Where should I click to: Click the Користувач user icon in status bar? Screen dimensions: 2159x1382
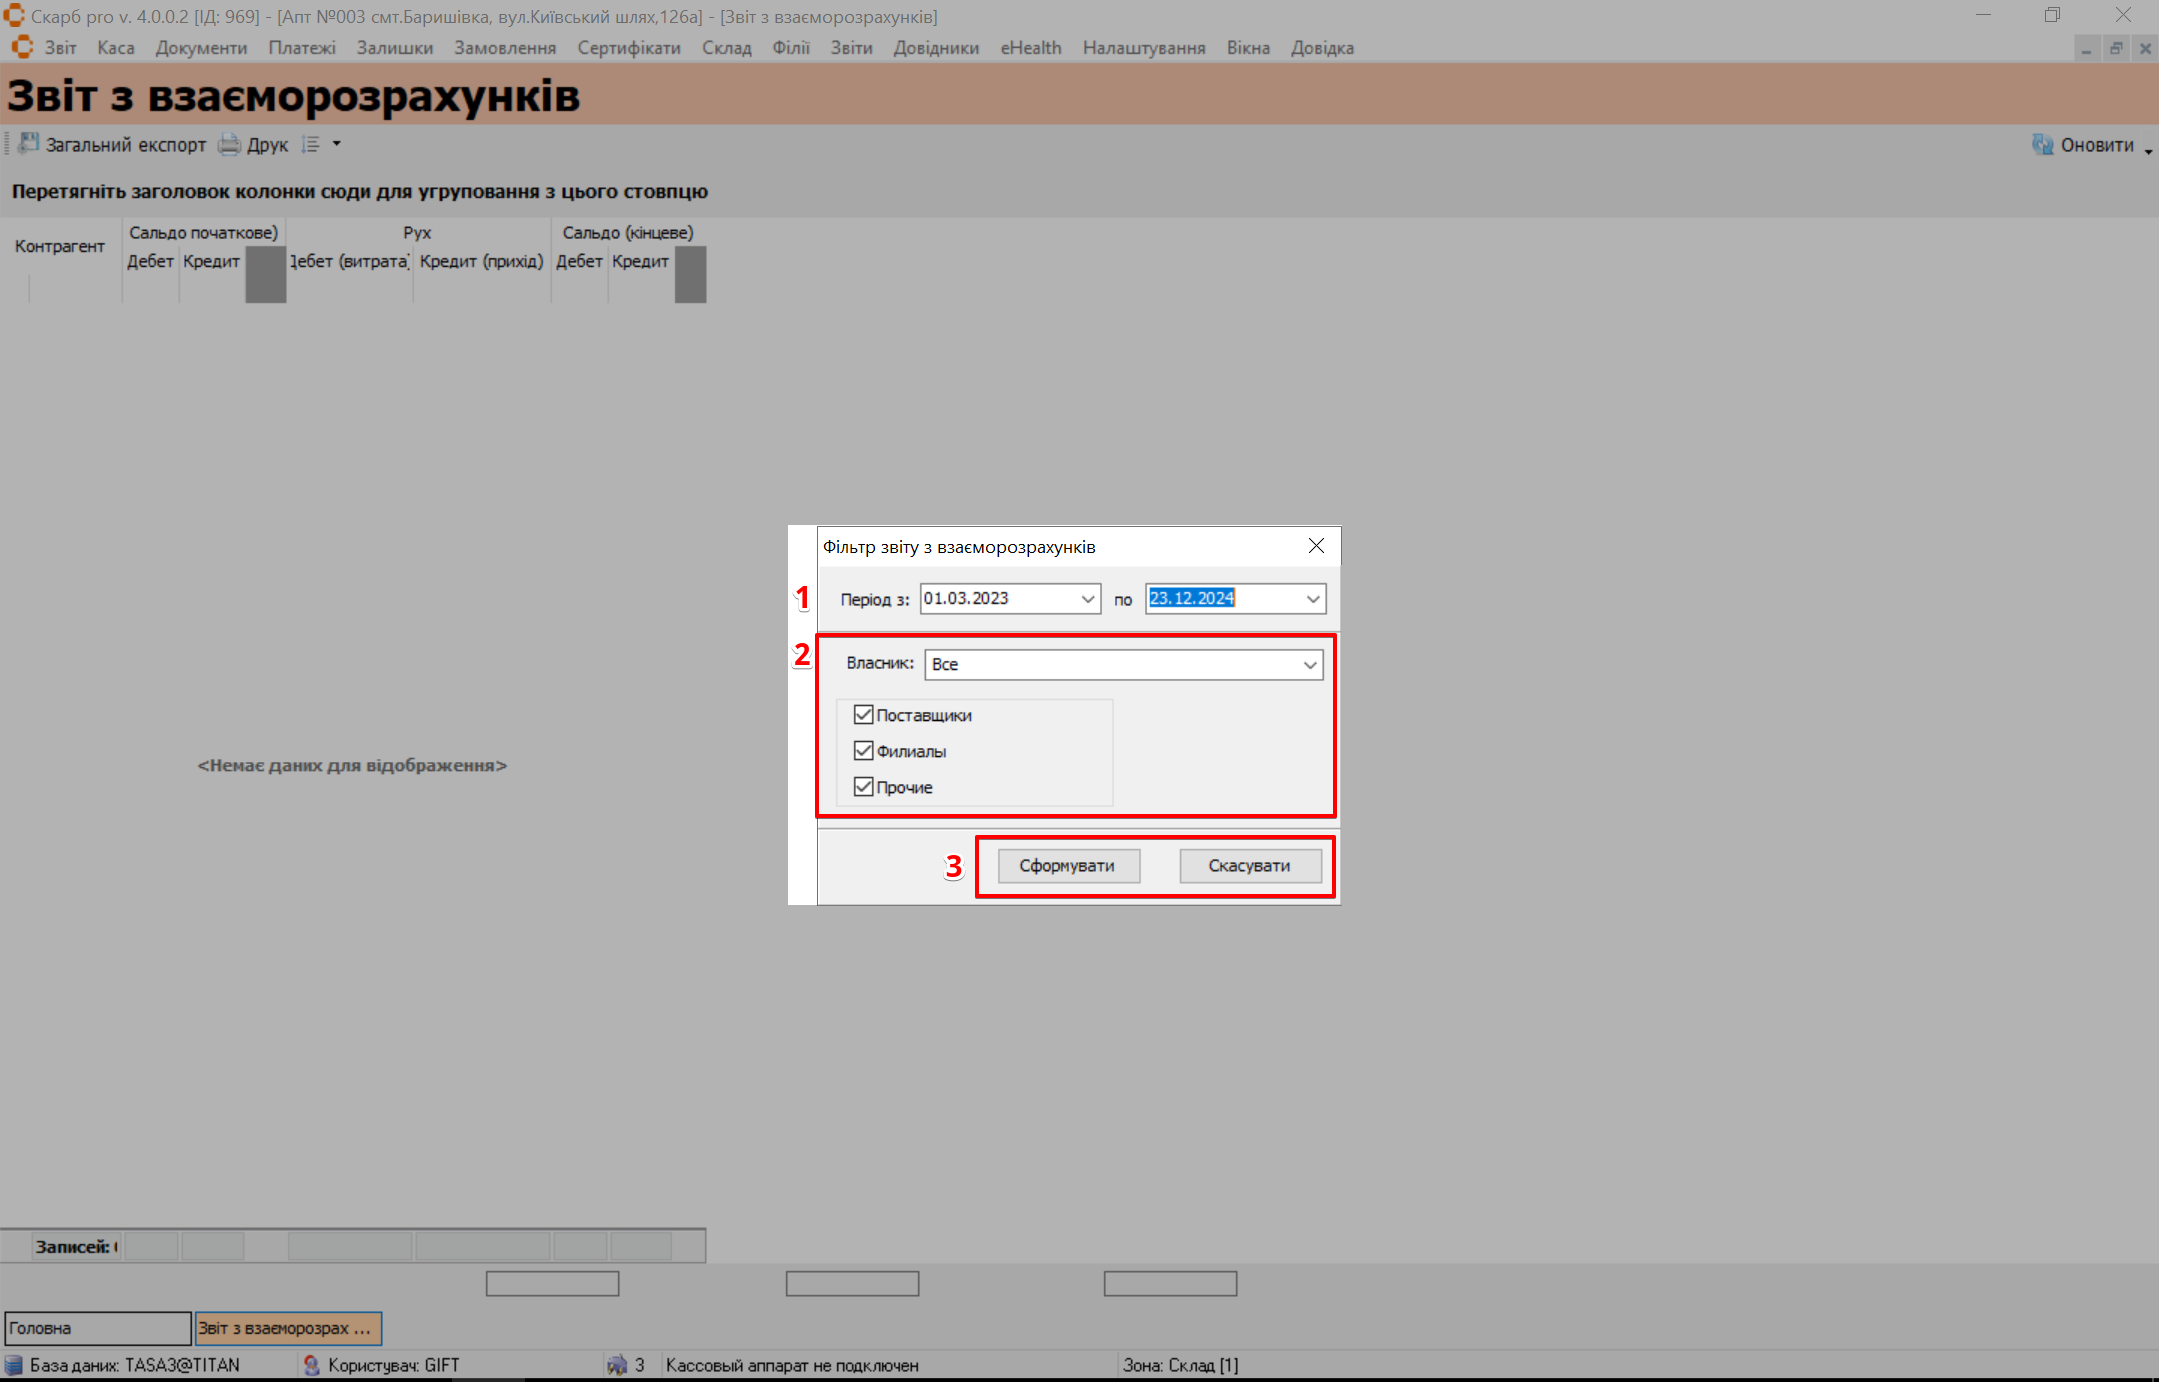click(x=311, y=1365)
